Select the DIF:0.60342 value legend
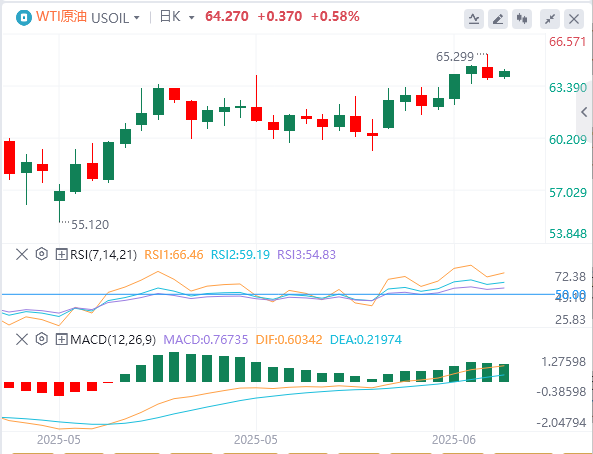The height and width of the screenshot is (454, 593). pos(289,340)
